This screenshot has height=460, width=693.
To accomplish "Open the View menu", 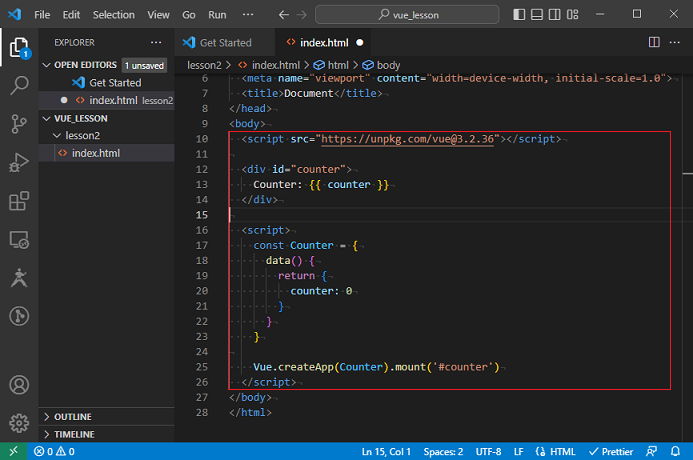I will click(158, 15).
